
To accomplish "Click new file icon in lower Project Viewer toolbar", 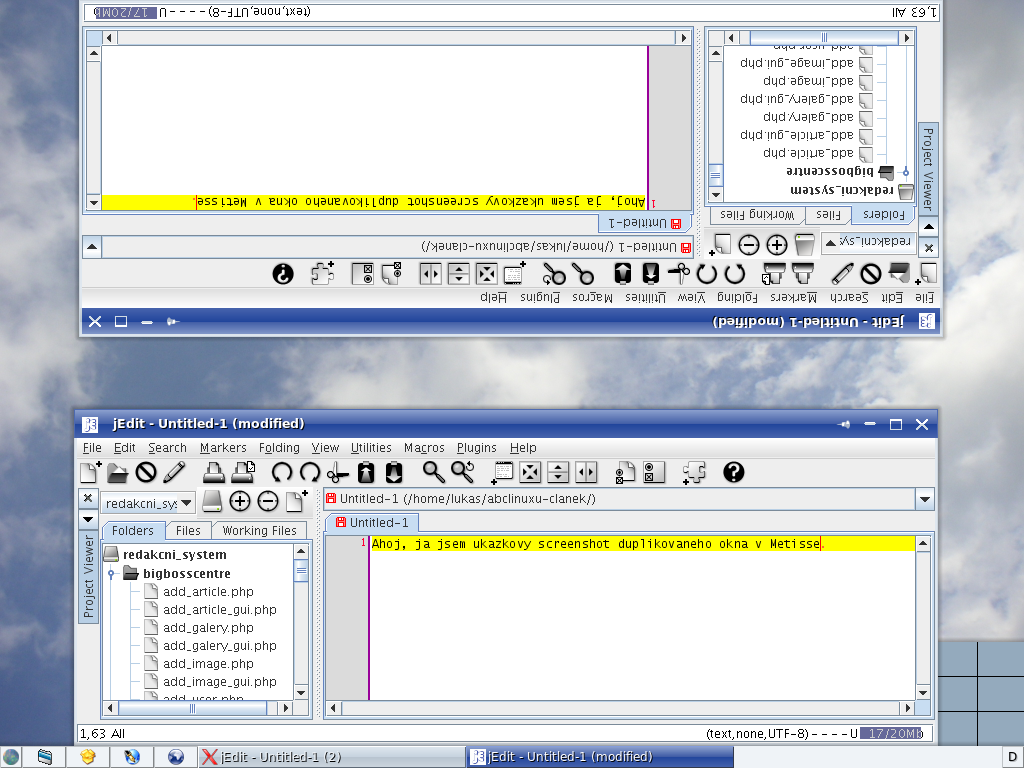I will click(x=296, y=502).
